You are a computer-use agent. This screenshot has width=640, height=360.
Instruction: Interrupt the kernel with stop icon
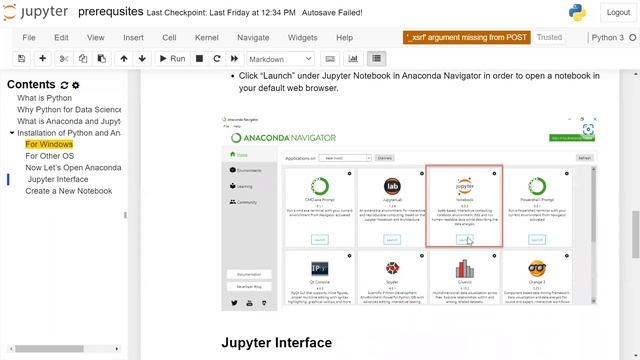199,59
